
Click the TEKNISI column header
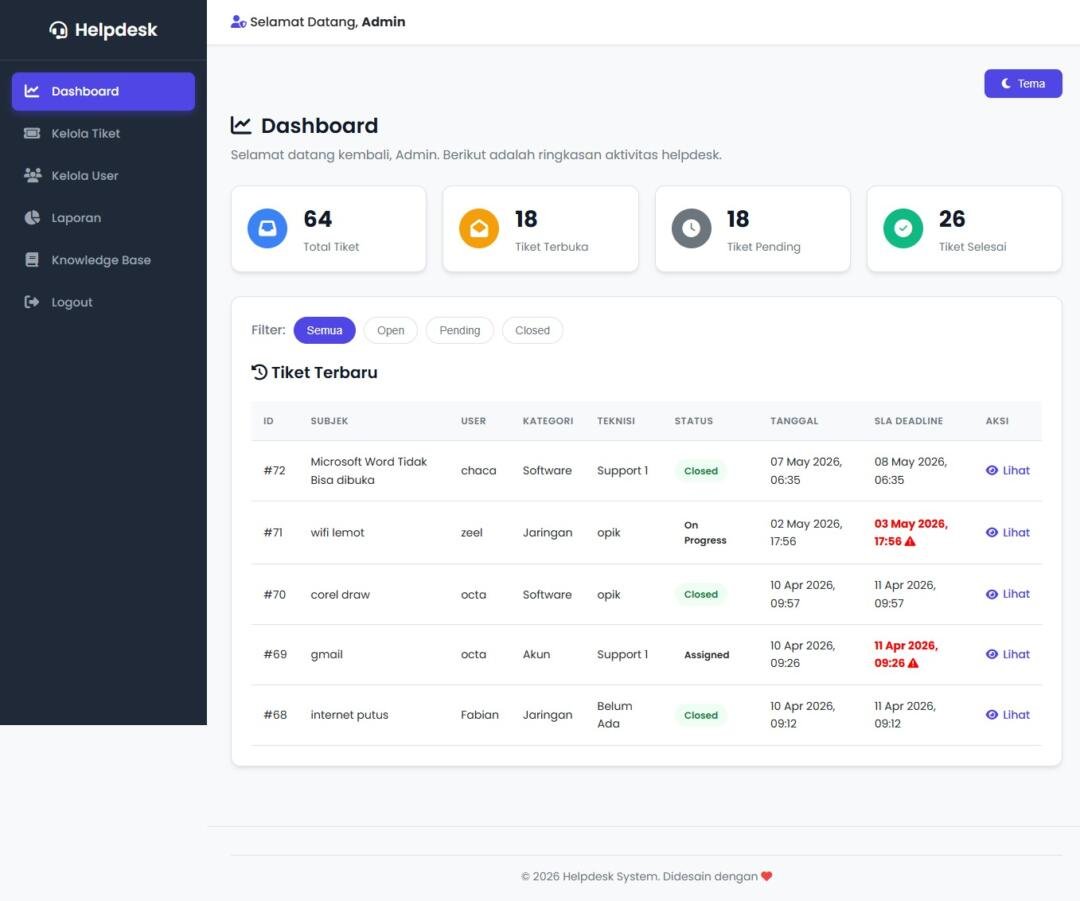[x=616, y=421]
